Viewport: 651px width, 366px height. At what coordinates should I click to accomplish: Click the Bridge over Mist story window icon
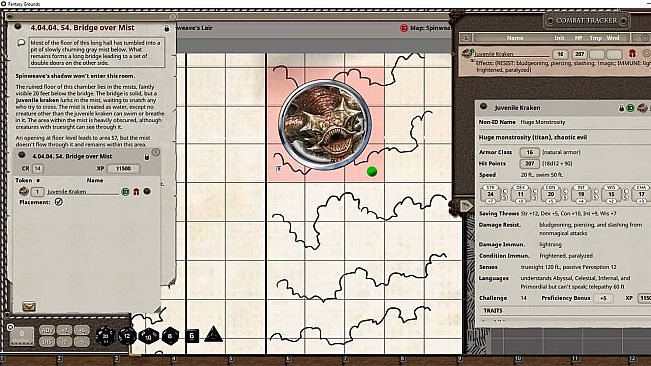tap(18, 27)
